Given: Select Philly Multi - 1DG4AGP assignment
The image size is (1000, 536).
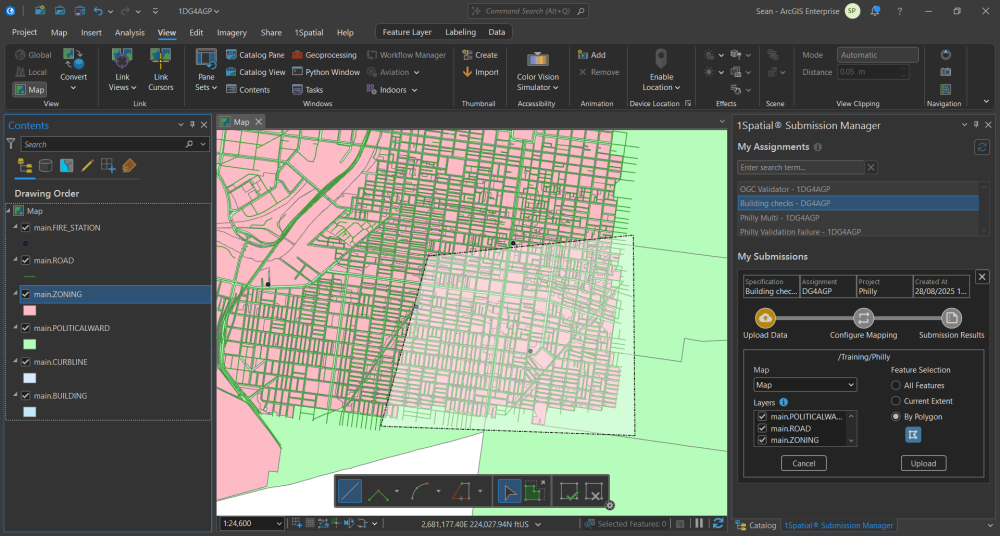Looking at the screenshot, I should point(858,218).
